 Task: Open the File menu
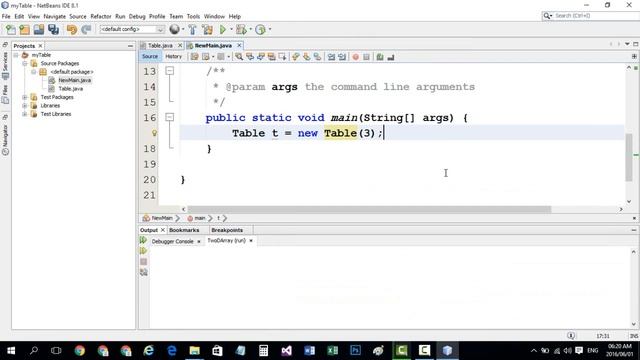click(x=6, y=16)
